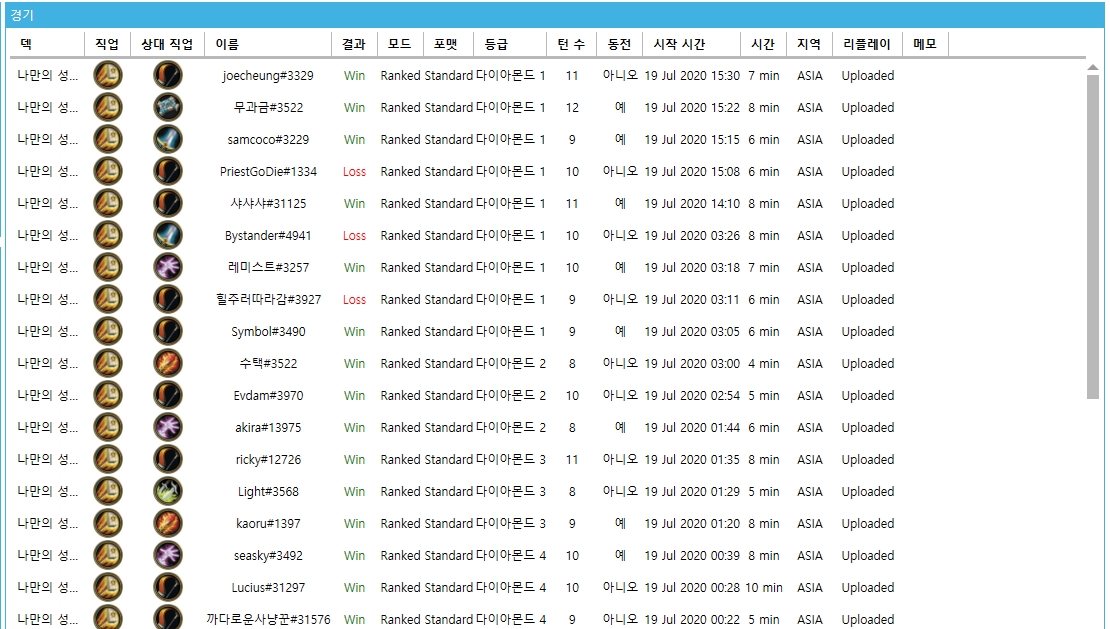This screenshot has height=629, width=1110.
Task: Select player name joecheung#3329
Action: coord(268,76)
